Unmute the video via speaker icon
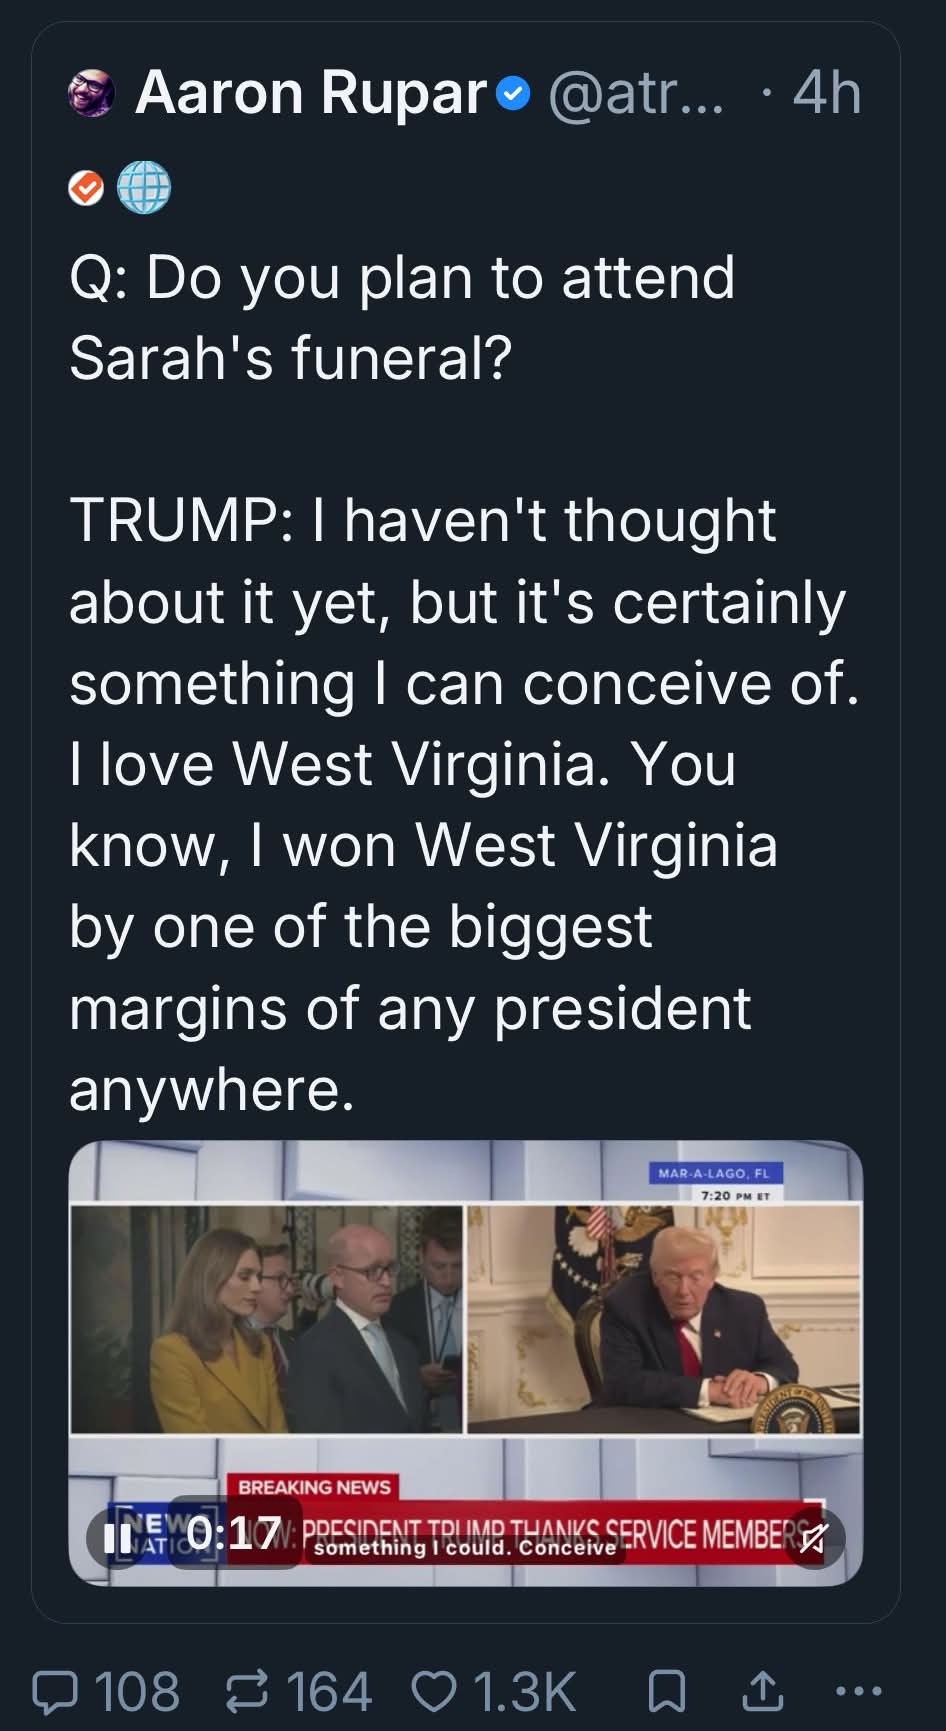This screenshot has width=946, height=1731. (x=813, y=1537)
